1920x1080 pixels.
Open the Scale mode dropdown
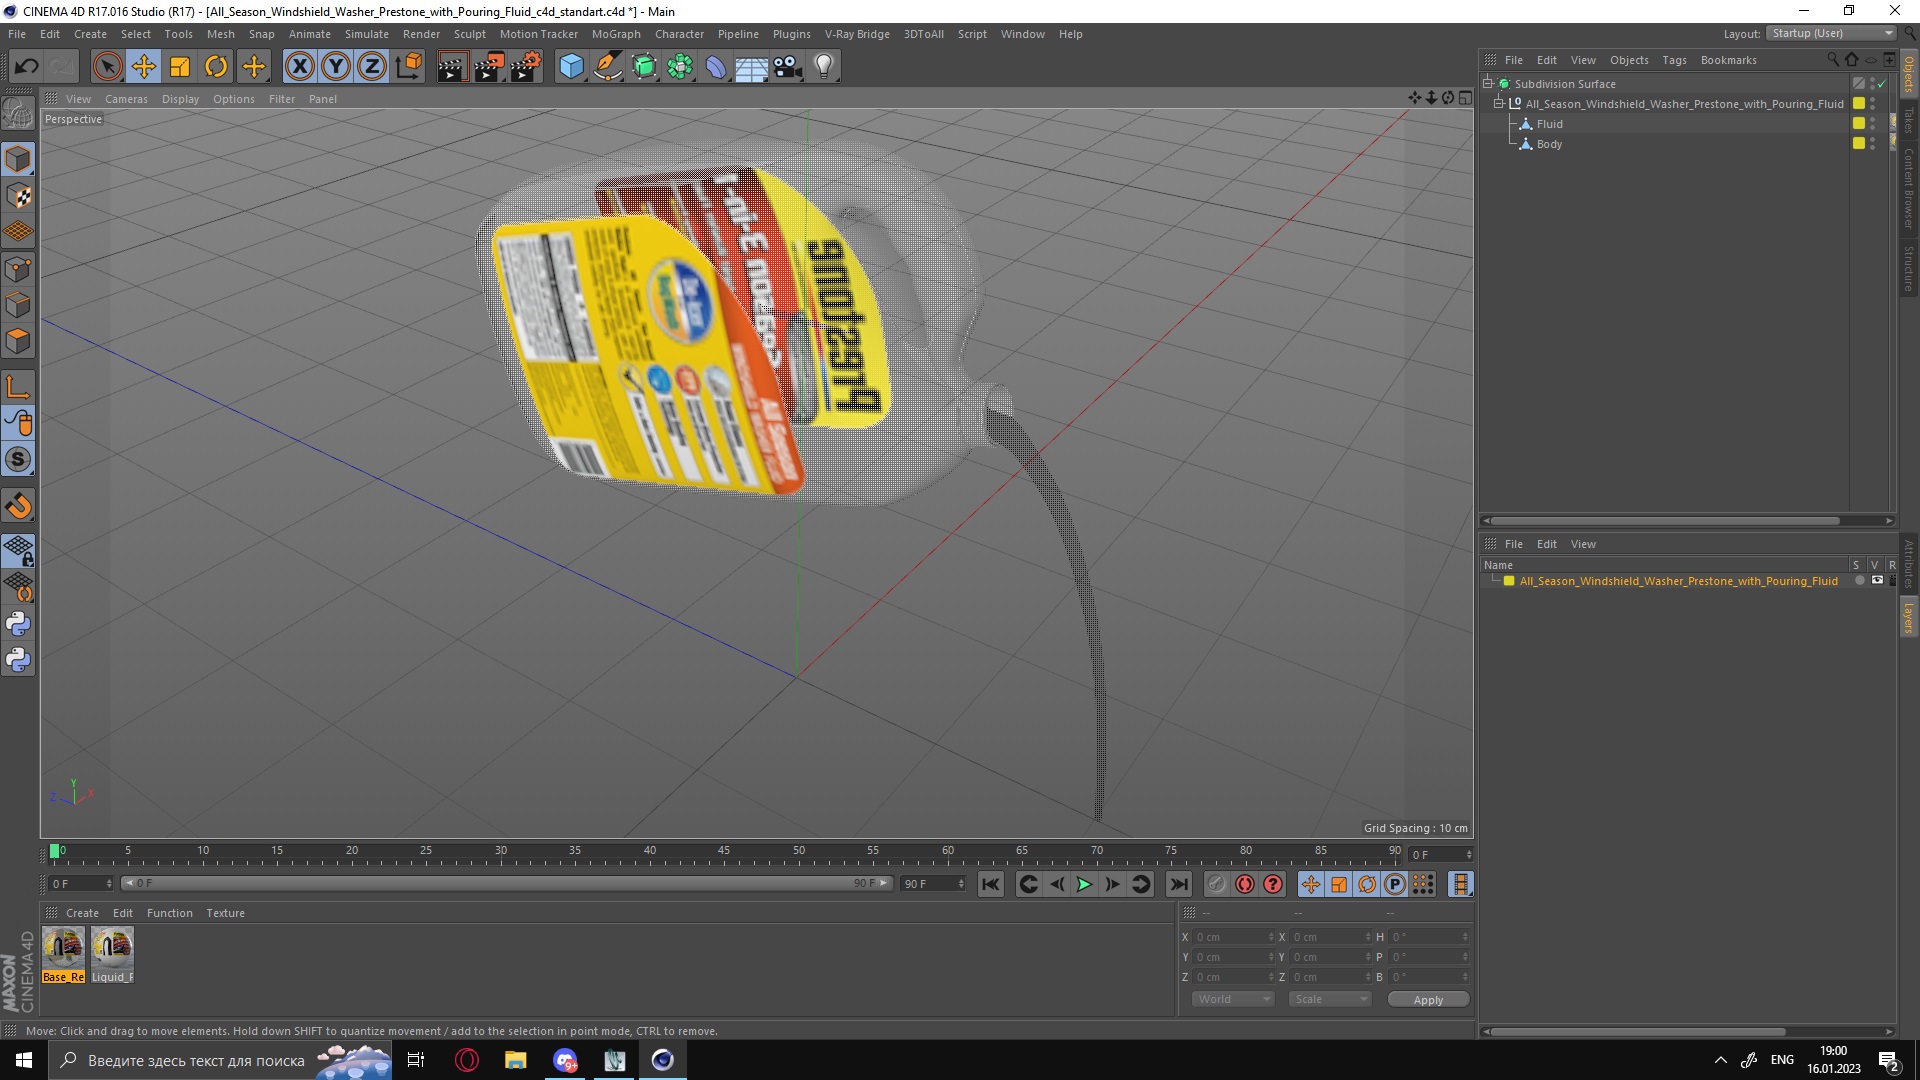click(1329, 1000)
